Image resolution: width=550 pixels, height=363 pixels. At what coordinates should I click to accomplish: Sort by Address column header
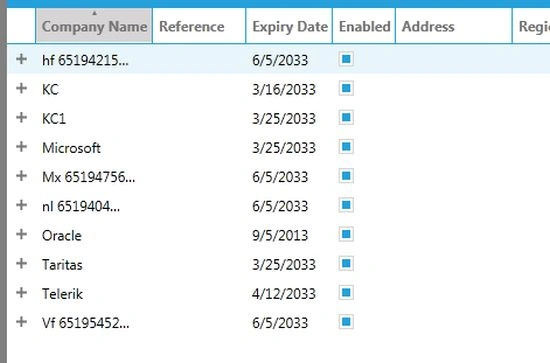click(454, 26)
